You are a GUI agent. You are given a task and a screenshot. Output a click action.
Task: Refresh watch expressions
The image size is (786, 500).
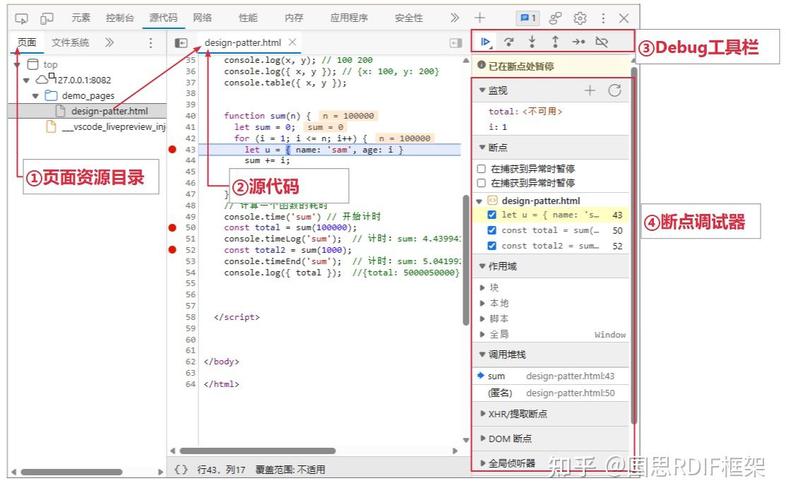pyautogui.click(x=615, y=90)
